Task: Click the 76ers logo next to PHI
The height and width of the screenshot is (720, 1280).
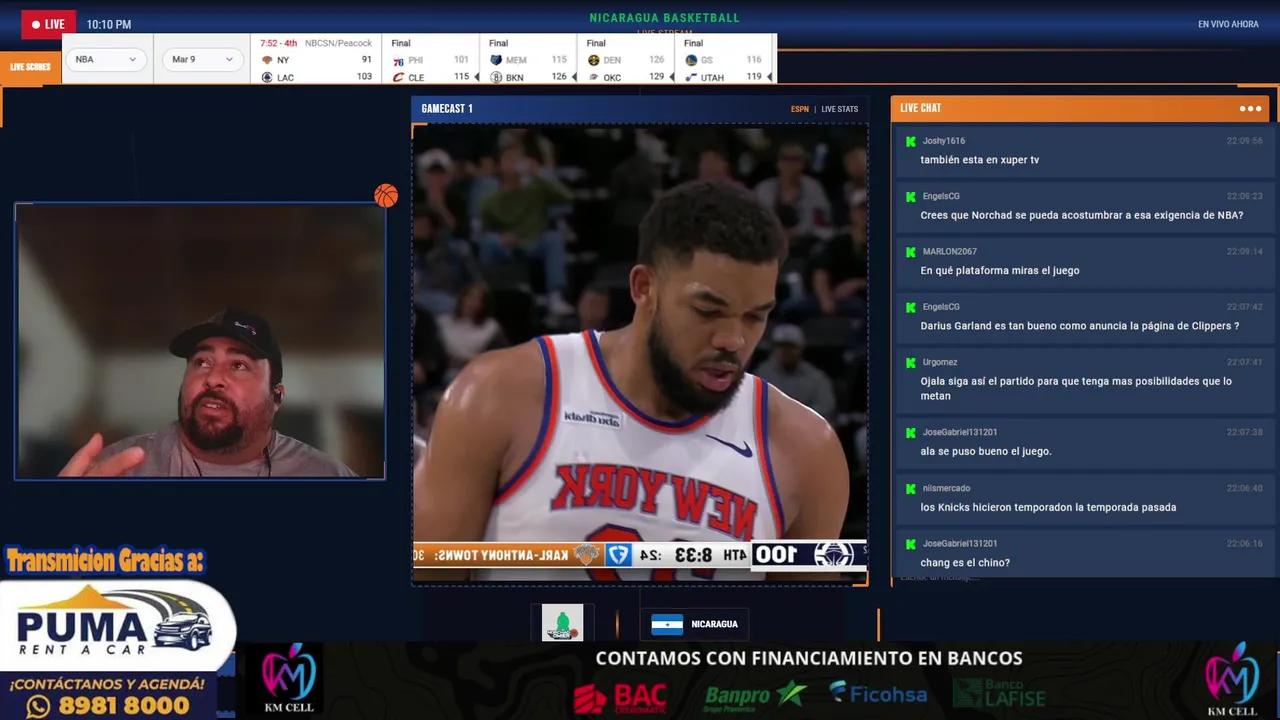Action: 398,60
